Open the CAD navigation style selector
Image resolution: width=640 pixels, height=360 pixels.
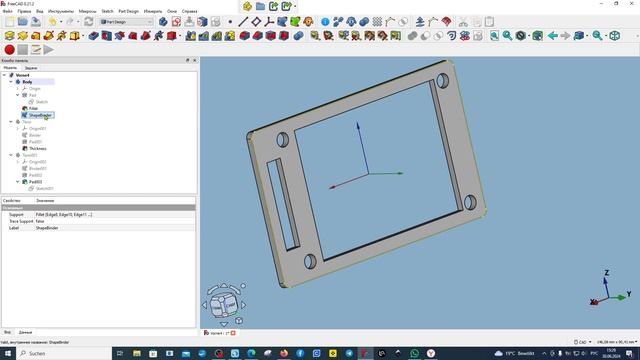(x=582, y=342)
